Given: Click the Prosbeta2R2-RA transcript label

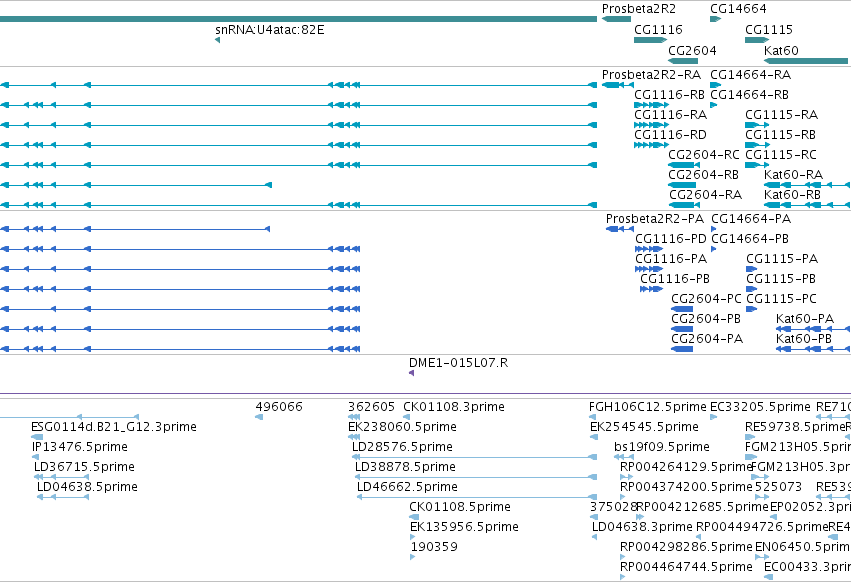Looking at the screenshot, I should (651, 75).
